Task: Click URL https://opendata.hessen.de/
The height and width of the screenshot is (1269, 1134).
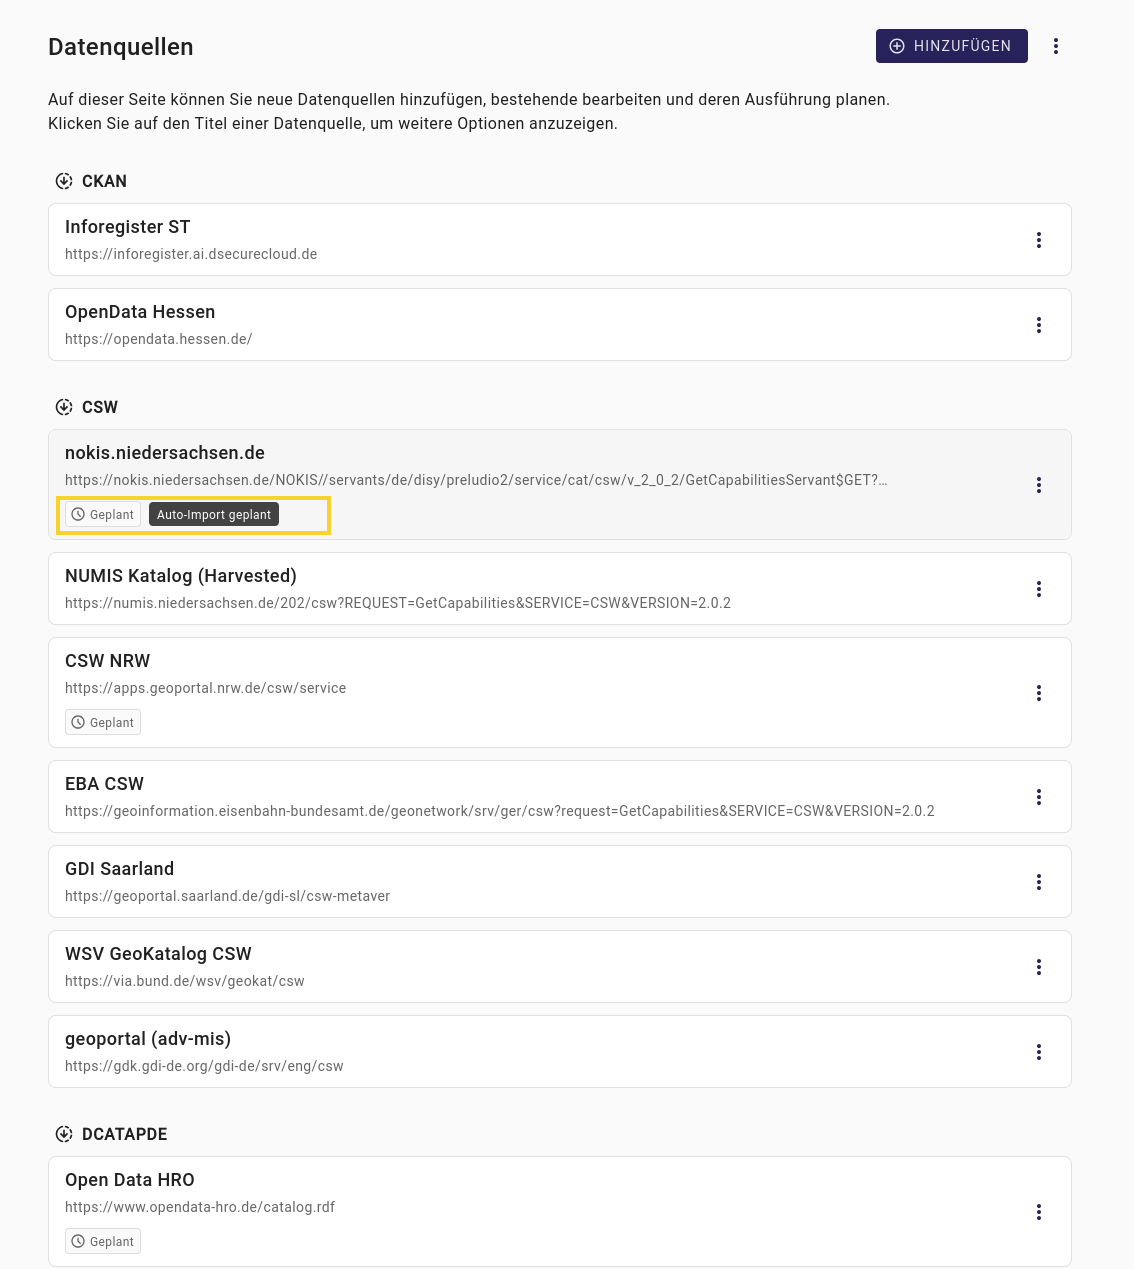Action: [158, 339]
